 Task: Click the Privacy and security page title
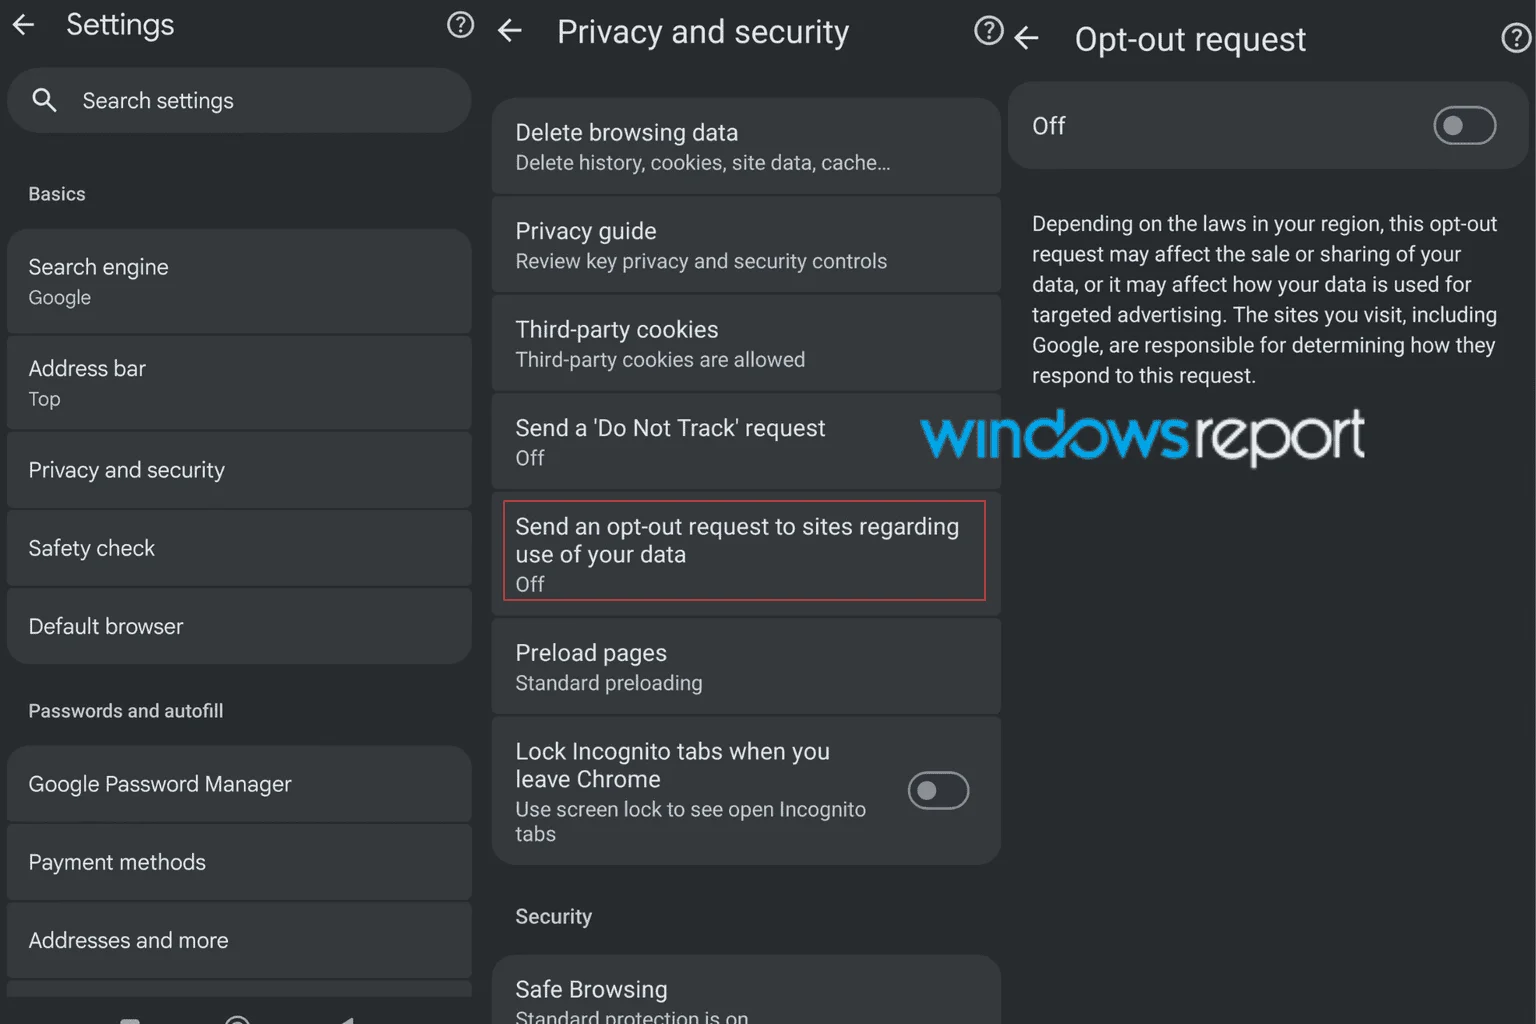(x=703, y=32)
